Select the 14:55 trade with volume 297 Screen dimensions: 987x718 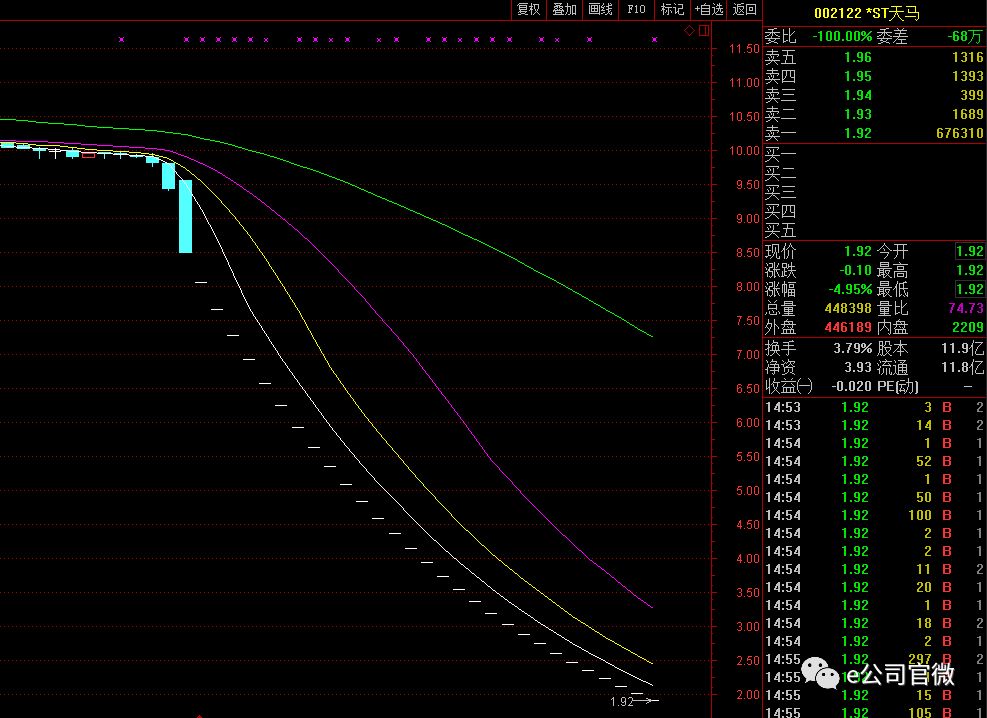click(874, 659)
